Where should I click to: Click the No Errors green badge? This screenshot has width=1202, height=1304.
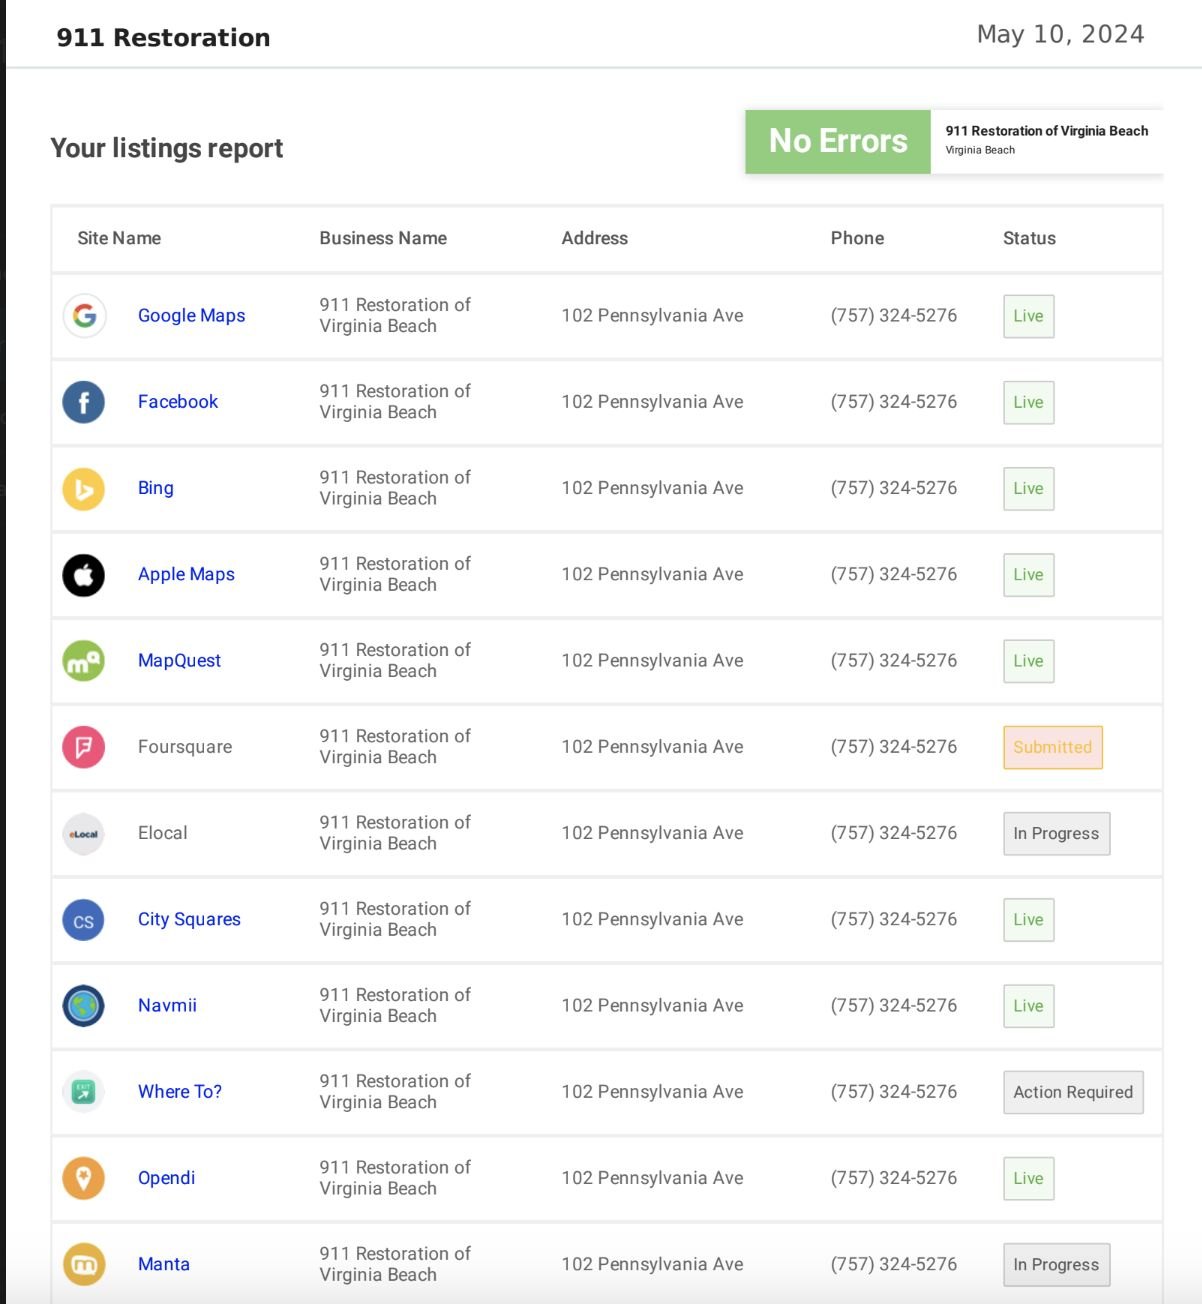point(838,141)
